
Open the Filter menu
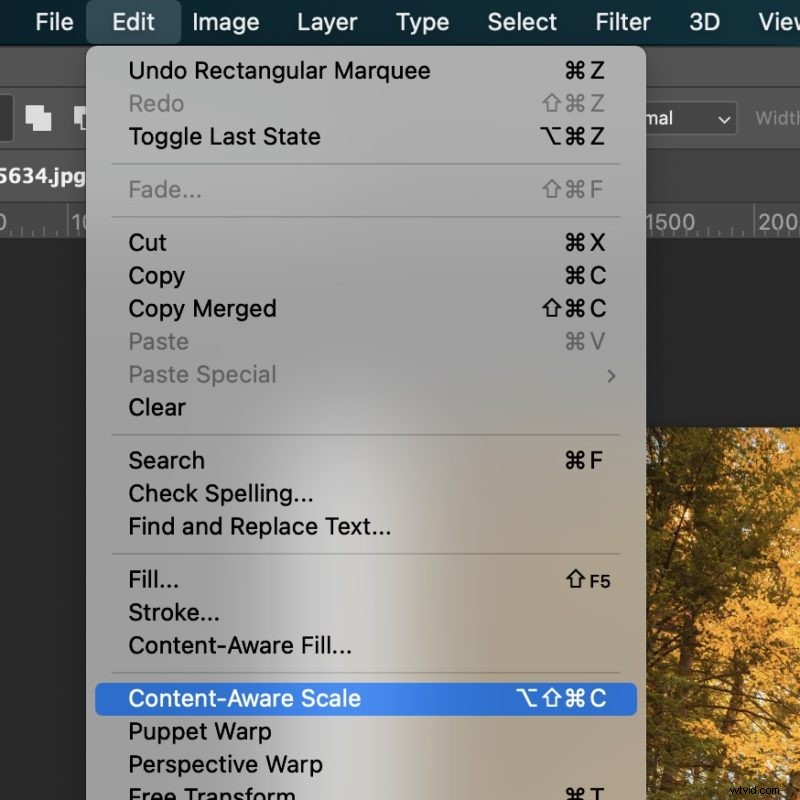tap(621, 22)
